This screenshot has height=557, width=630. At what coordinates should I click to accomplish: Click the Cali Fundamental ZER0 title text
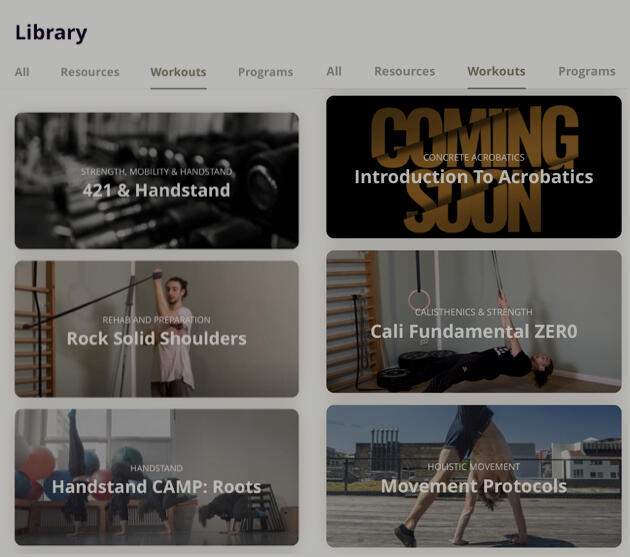click(x=474, y=331)
